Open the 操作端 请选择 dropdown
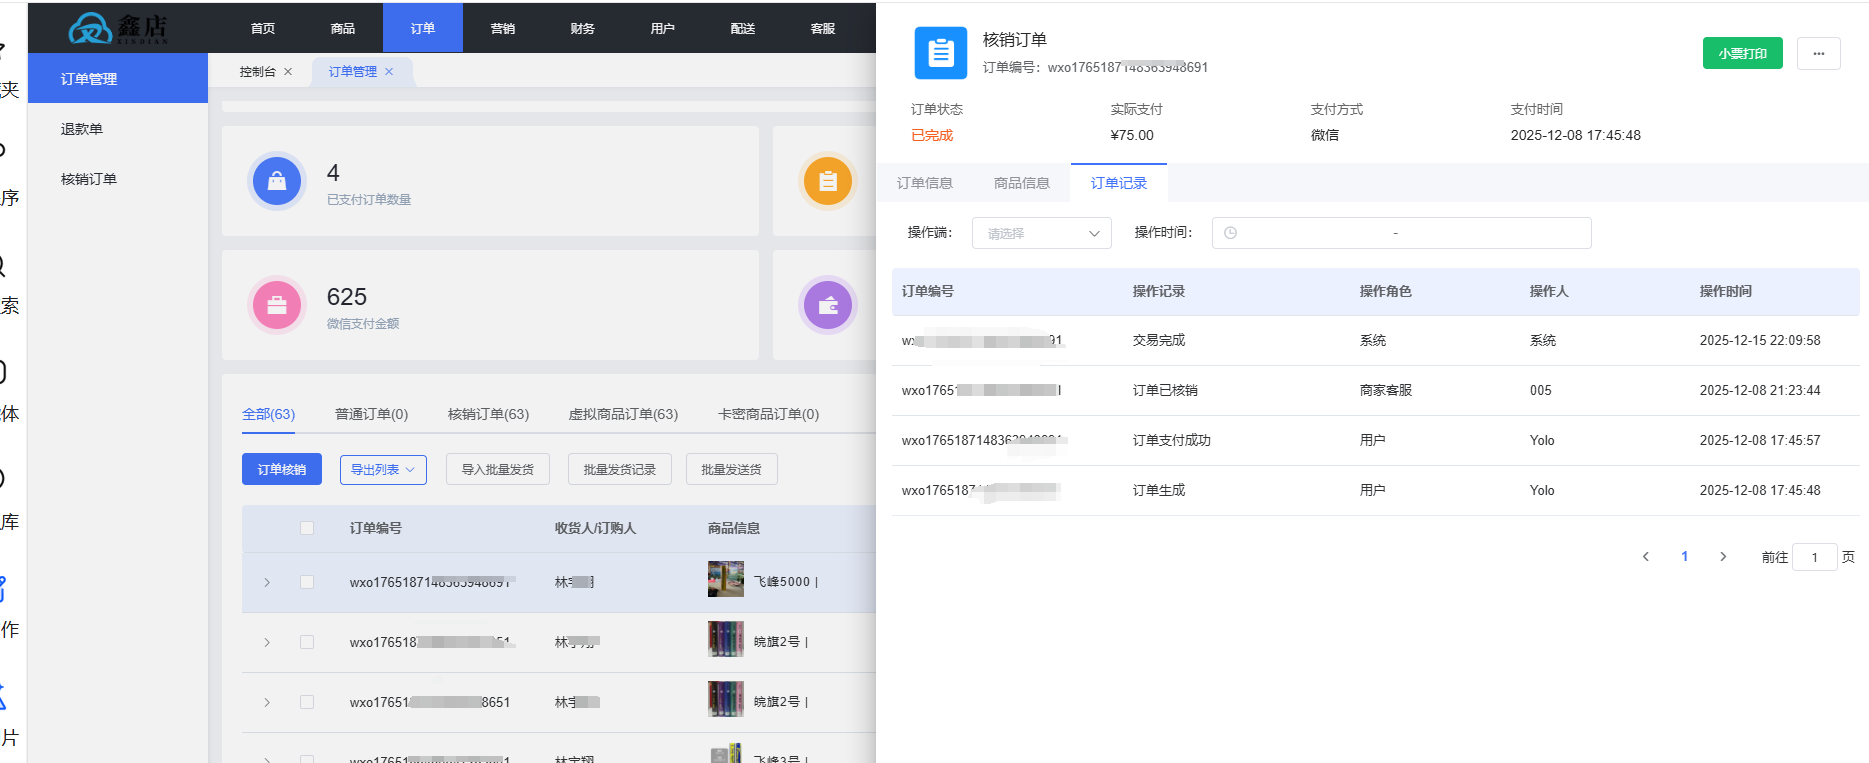Screen dimensions: 1869x763 pos(1041,233)
